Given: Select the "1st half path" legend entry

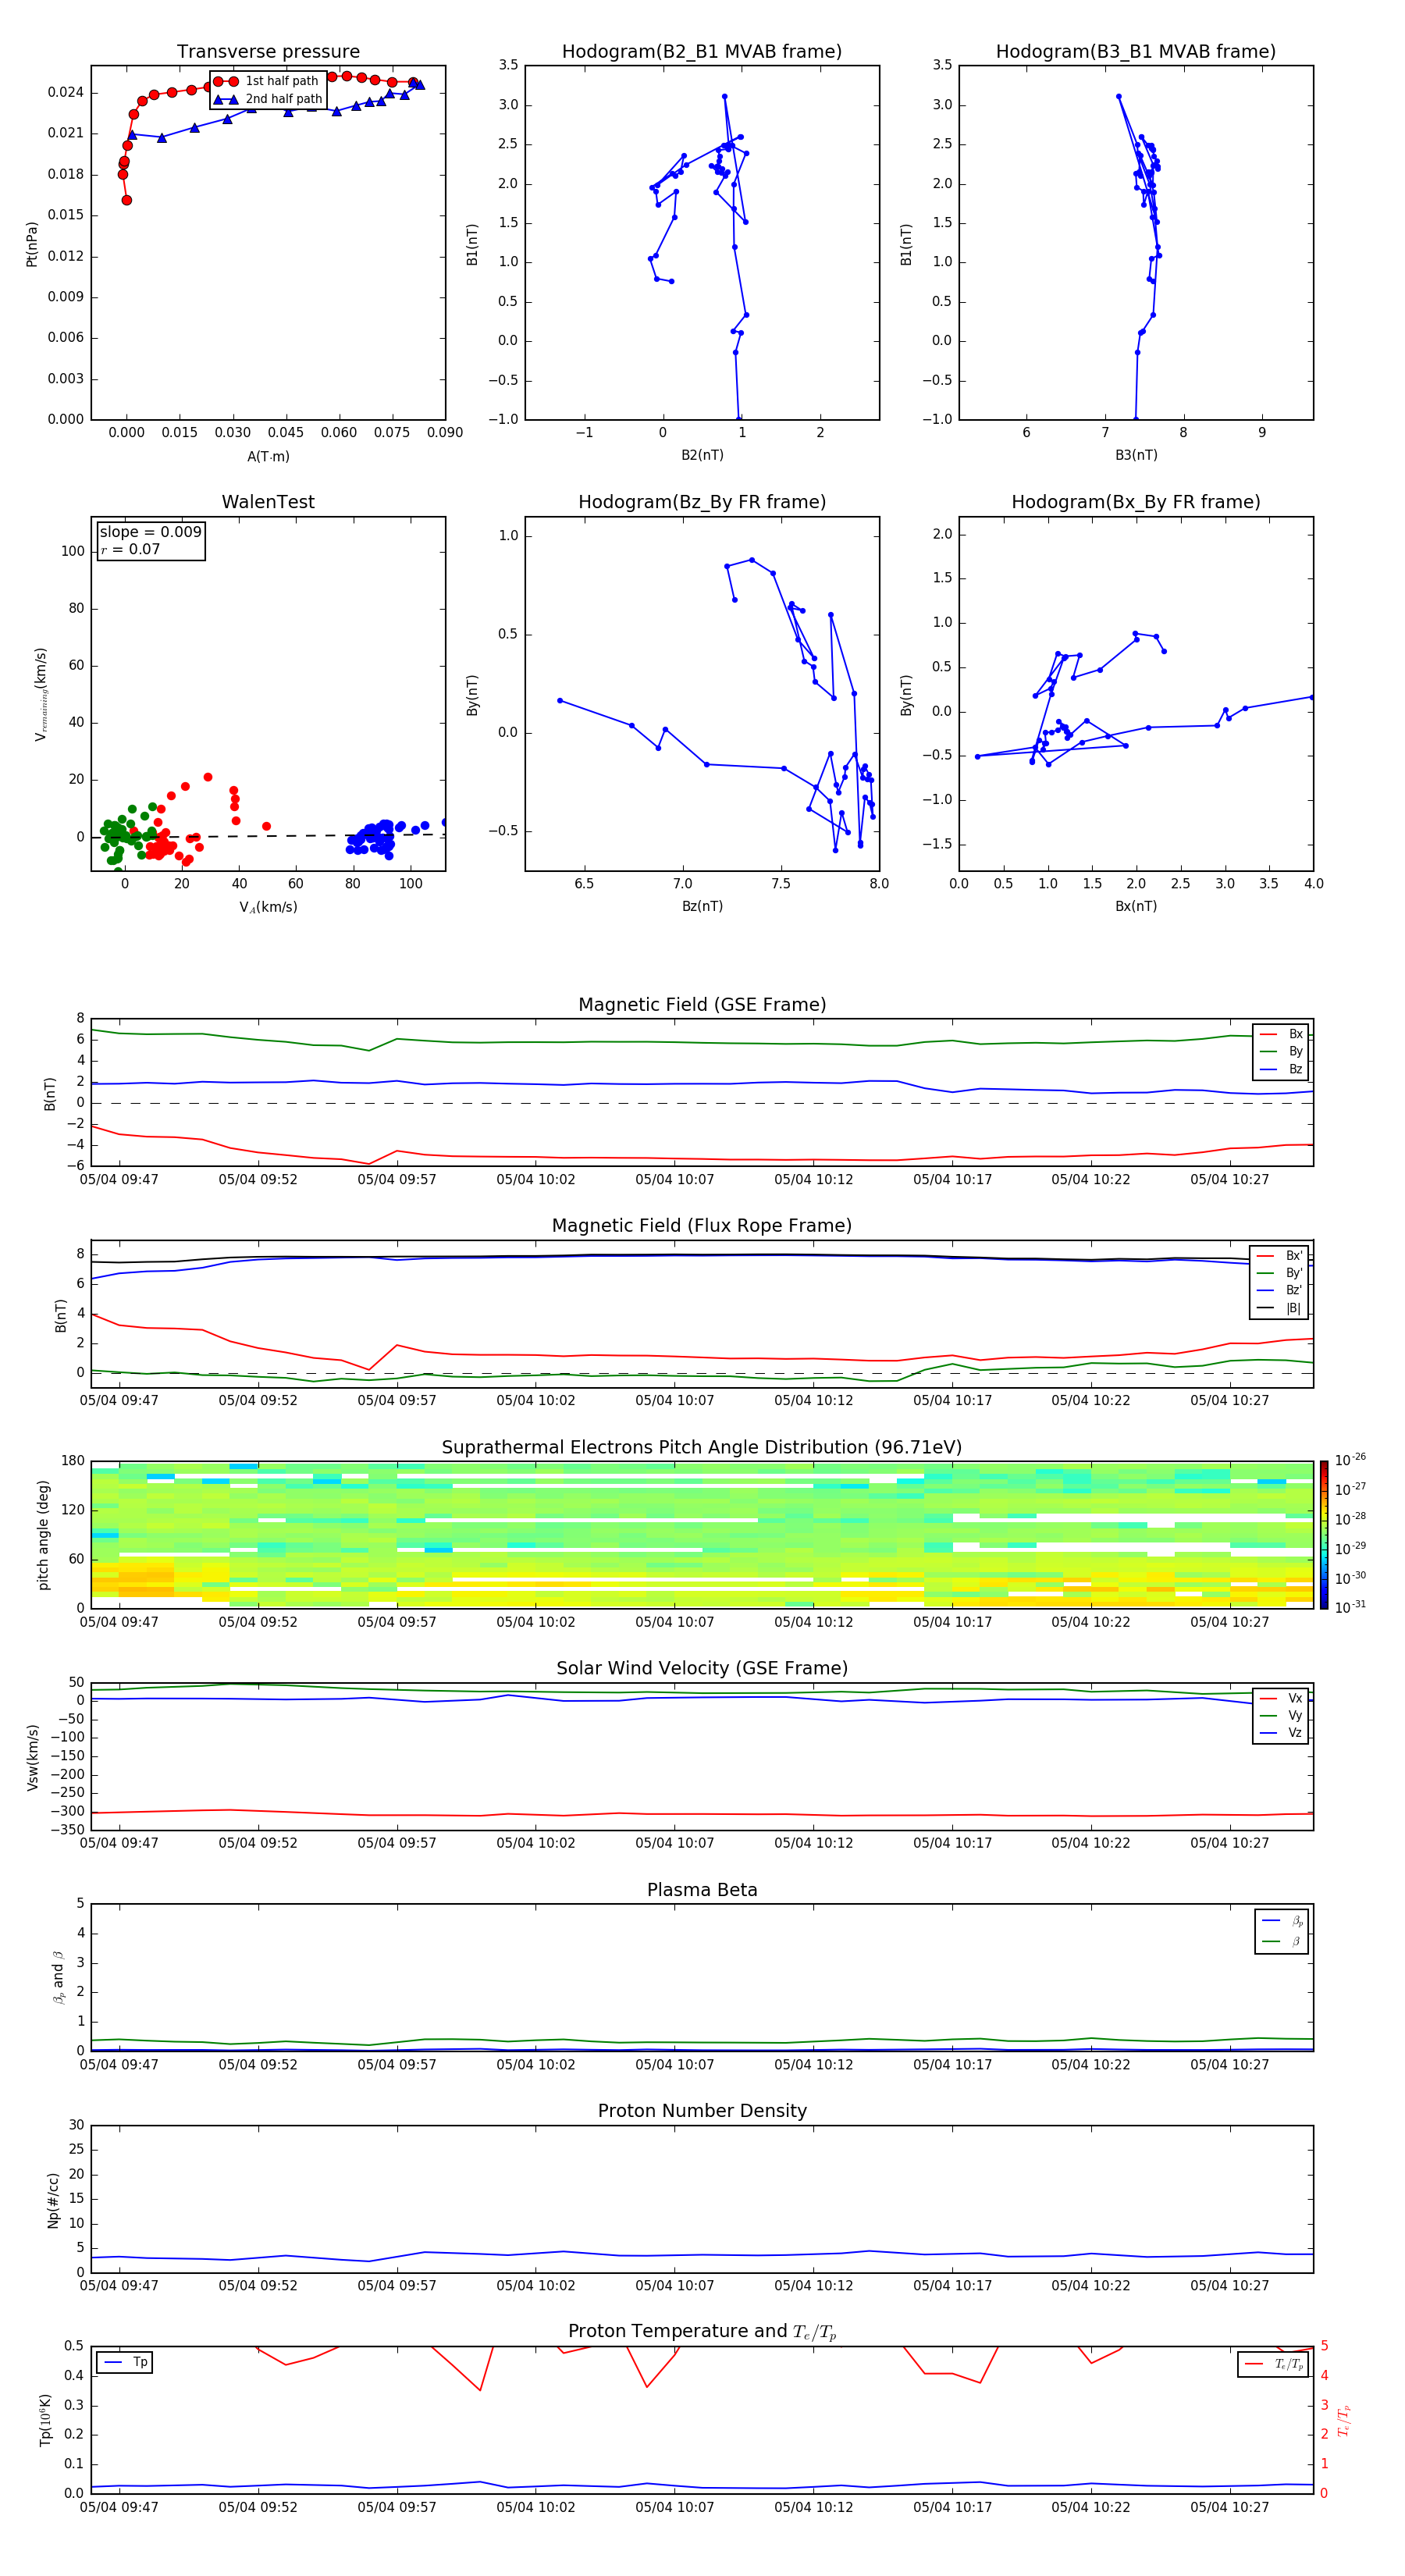Looking at the screenshot, I should coord(267,81).
